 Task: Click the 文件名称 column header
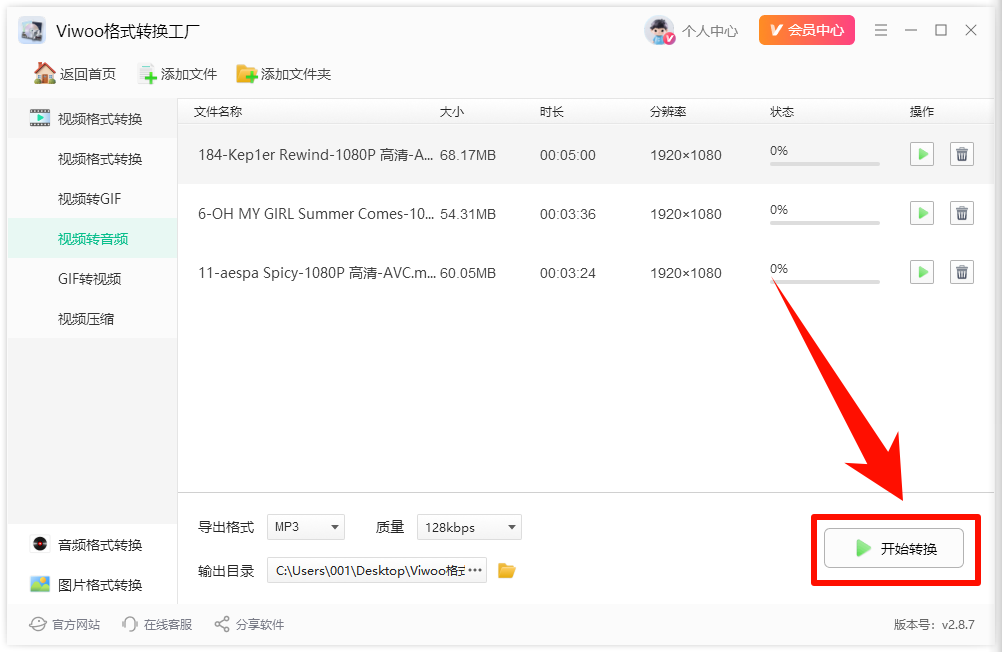click(x=218, y=112)
